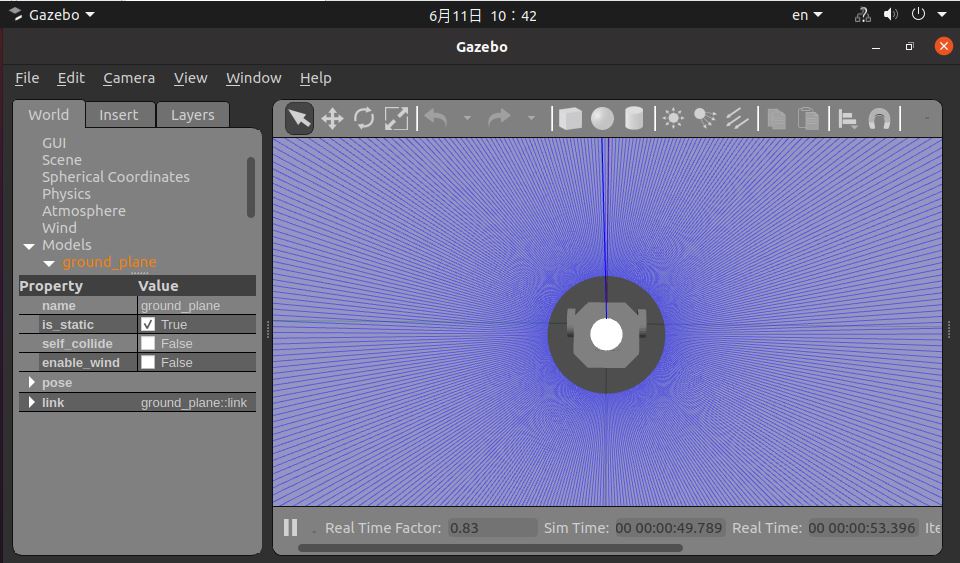The width and height of the screenshot is (960, 563).
Task: Enable the self_collide checkbox
Action: pos(148,343)
